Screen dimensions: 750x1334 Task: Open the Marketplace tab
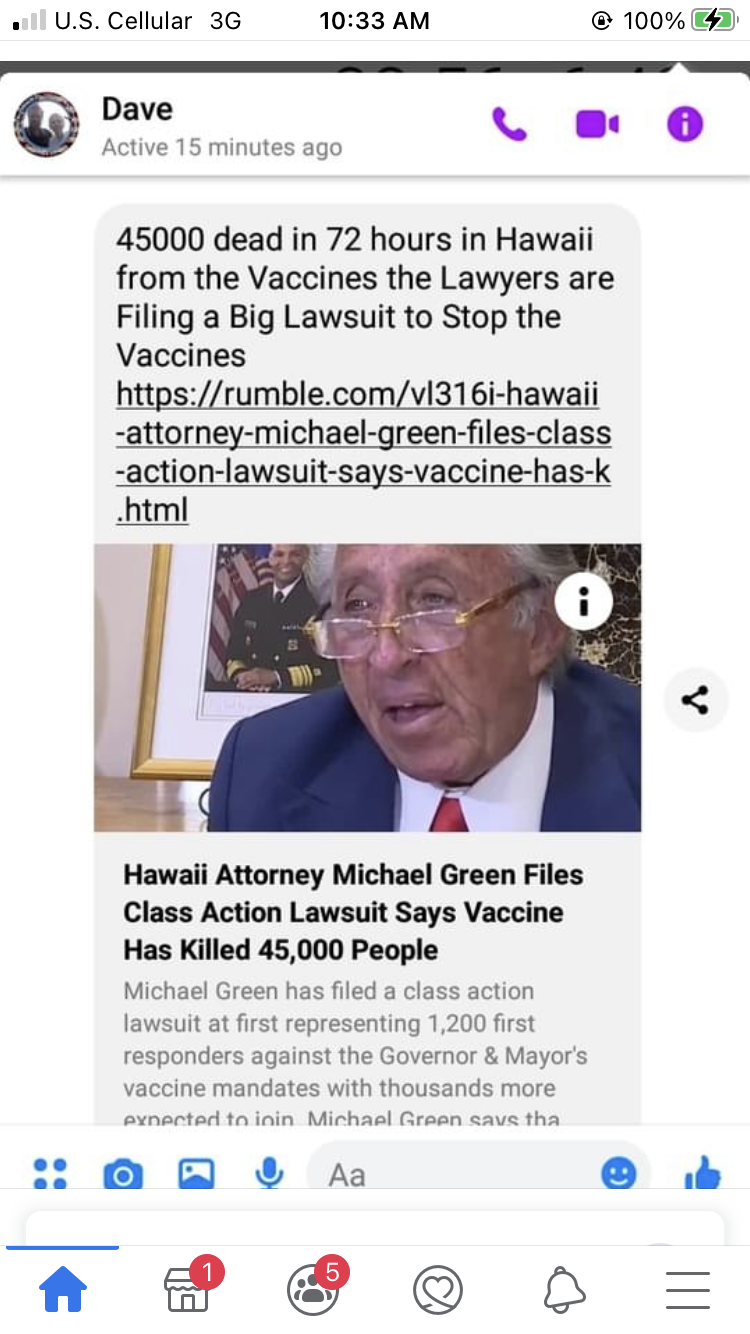tap(187, 1290)
